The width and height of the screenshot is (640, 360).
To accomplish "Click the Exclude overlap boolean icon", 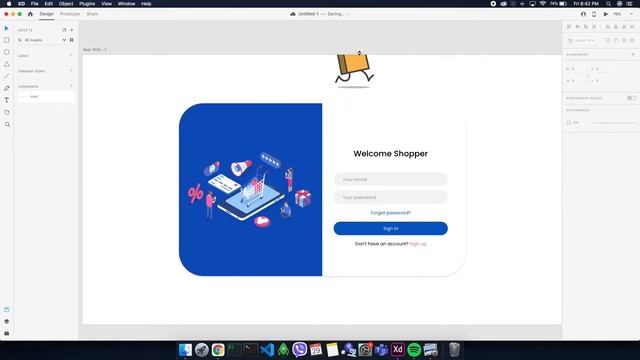I will point(632,40).
